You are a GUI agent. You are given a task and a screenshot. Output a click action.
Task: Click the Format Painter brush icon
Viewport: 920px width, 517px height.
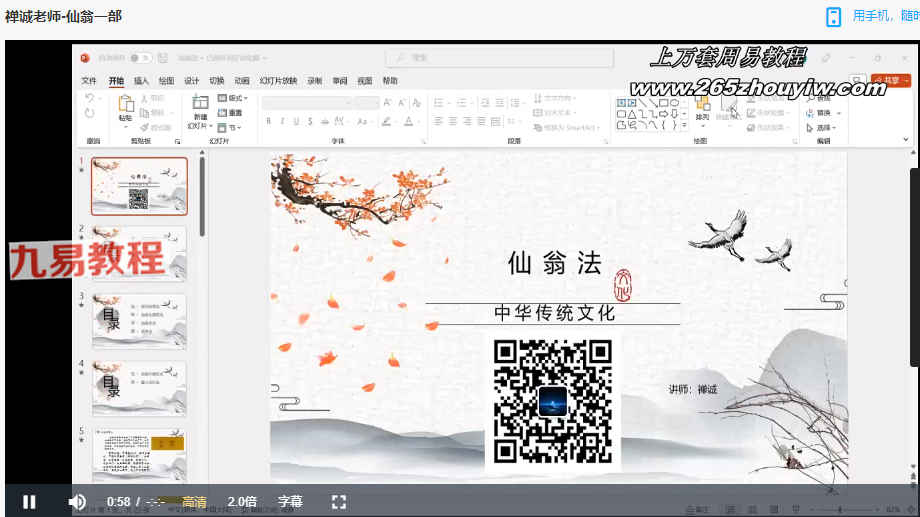[144, 127]
